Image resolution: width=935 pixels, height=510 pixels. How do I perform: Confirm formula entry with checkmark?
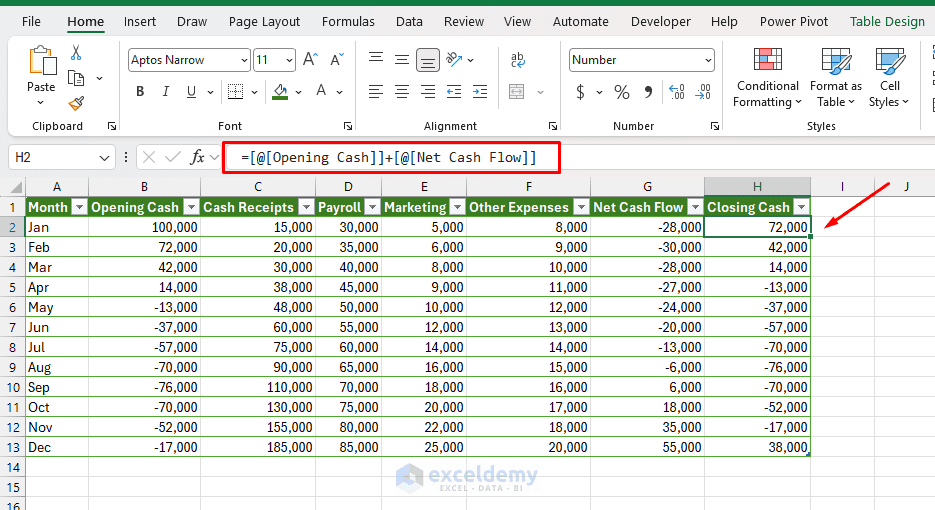point(173,157)
